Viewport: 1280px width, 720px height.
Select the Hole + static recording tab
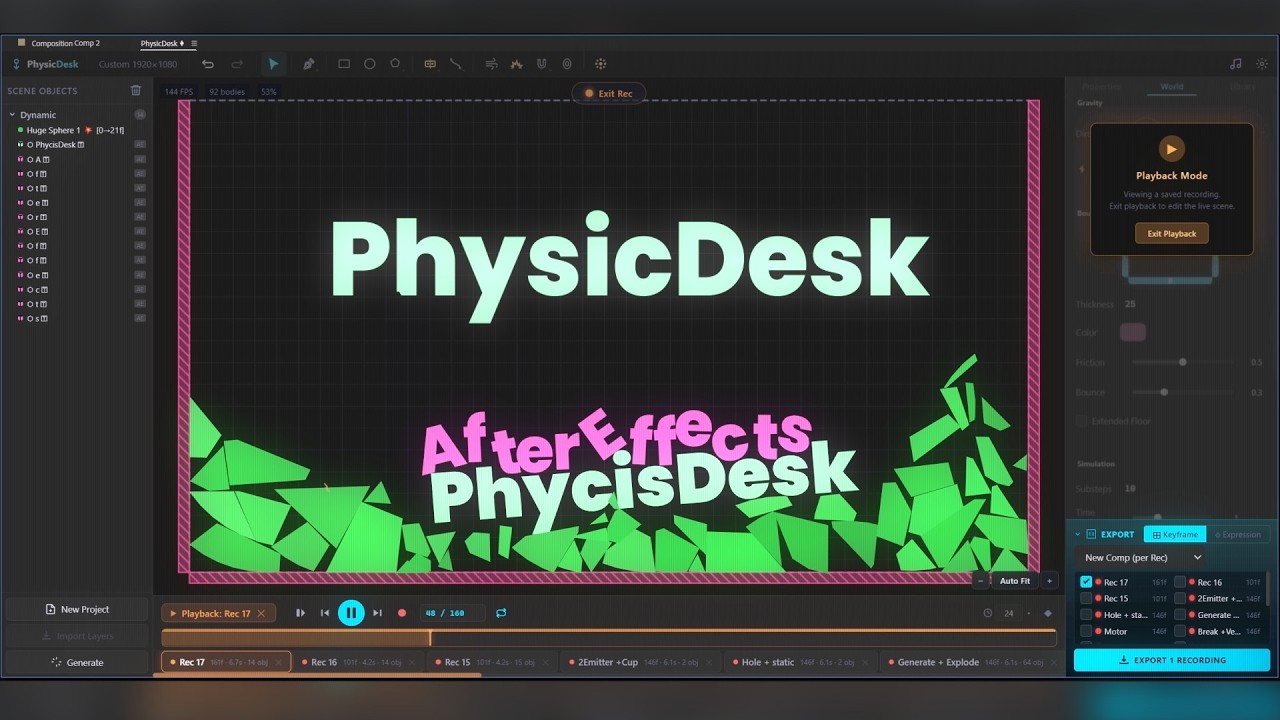pos(801,662)
